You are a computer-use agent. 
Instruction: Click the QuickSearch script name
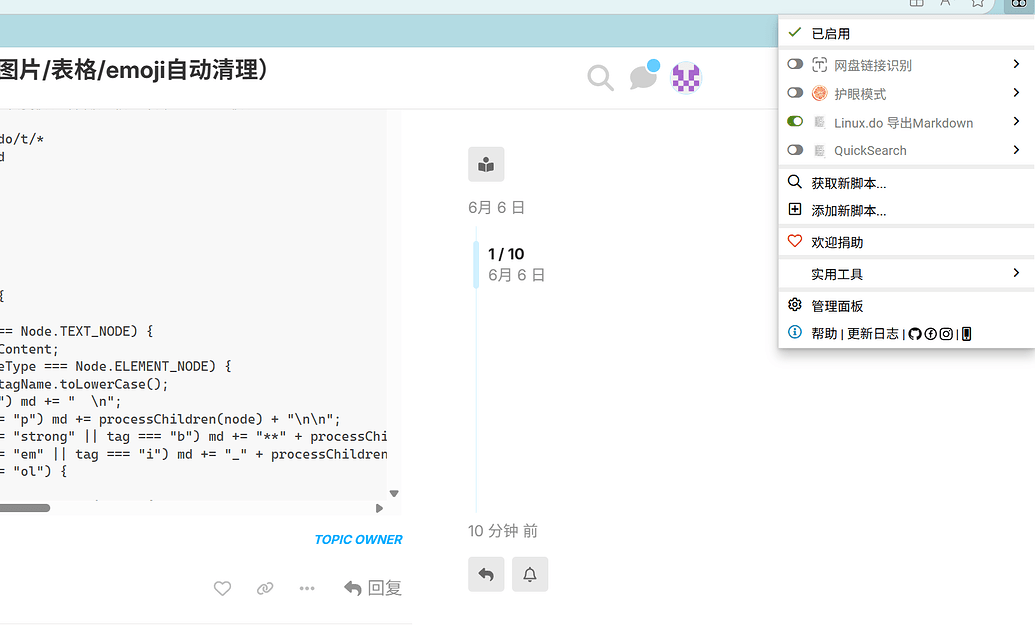870,151
